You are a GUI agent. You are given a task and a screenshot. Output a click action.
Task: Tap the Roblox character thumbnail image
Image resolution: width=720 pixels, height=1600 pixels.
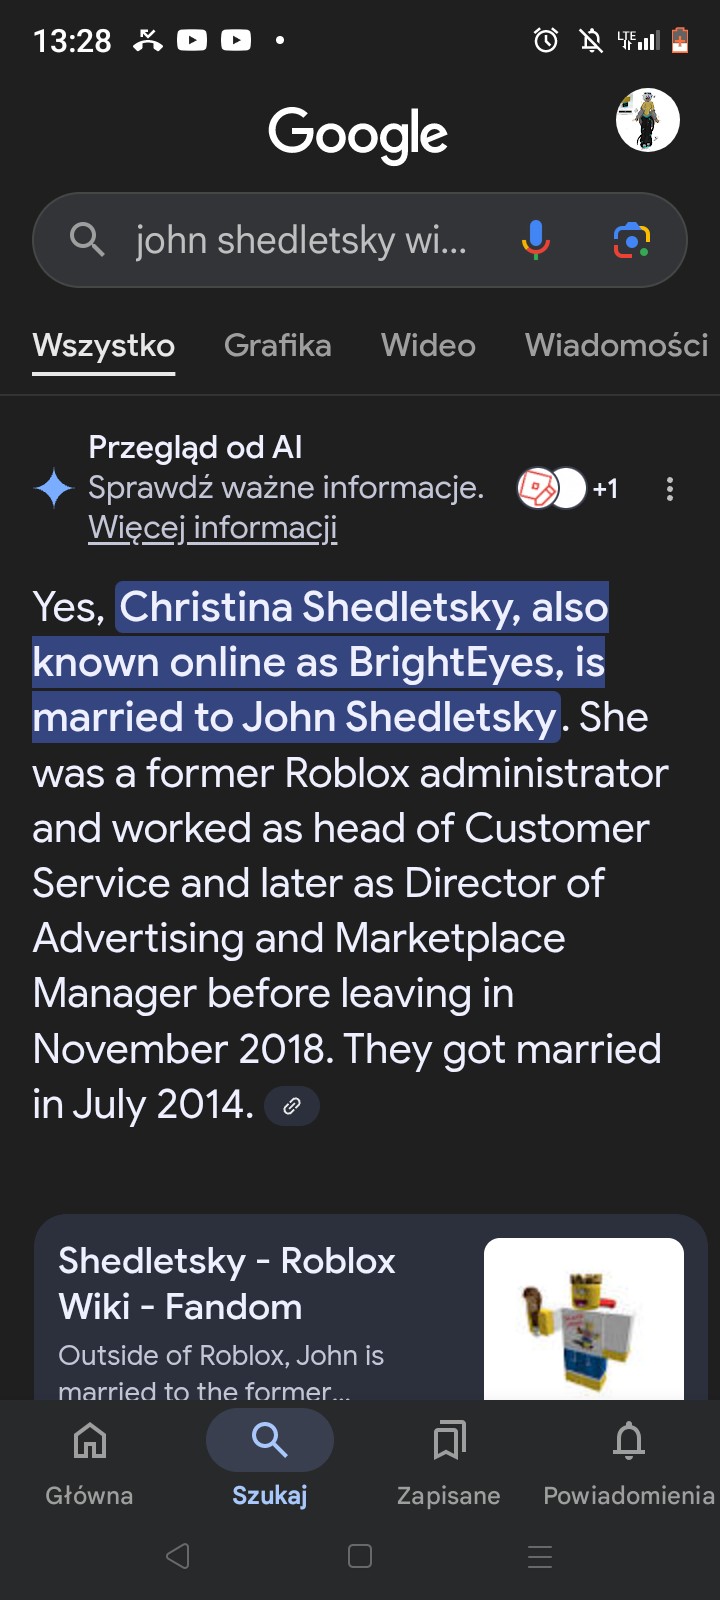tap(584, 1318)
